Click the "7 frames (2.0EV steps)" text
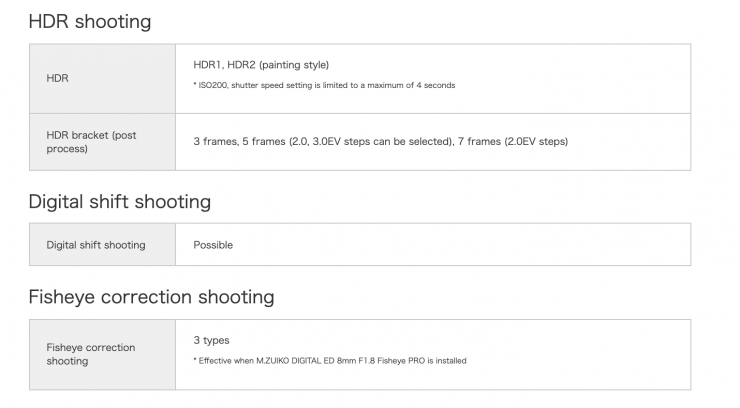The width and height of the screenshot is (740, 408). 512,142
